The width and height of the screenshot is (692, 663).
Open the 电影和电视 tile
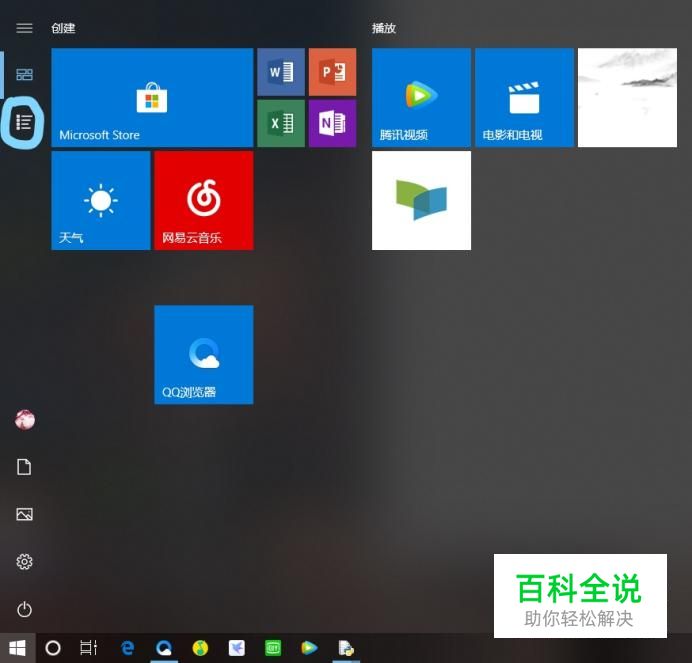click(x=525, y=98)
